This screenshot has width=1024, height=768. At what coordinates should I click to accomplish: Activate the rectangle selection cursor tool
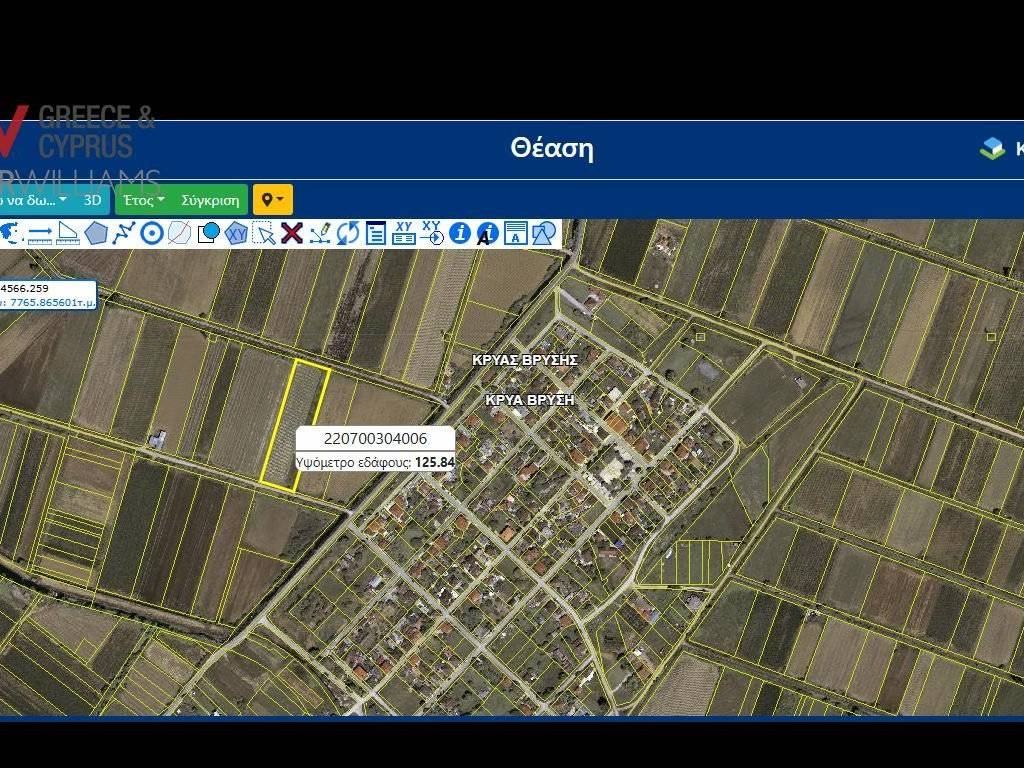coord(264,233)
